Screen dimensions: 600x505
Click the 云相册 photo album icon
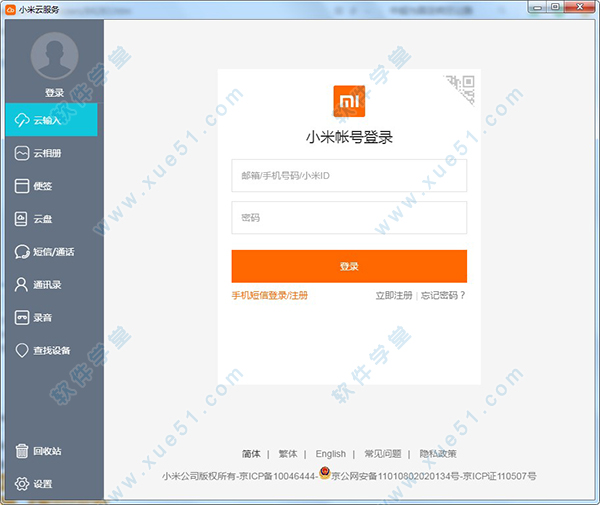pos(22,153)
